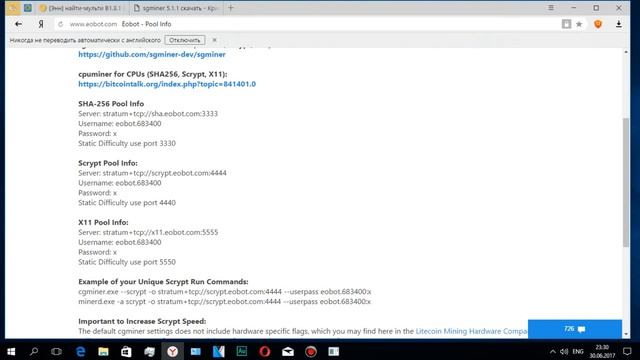Image resolution: width=640 pixels, height=360 pixels.
Task: Switch to the tab with yellow coin icon
Action: [x=81, y=8]
